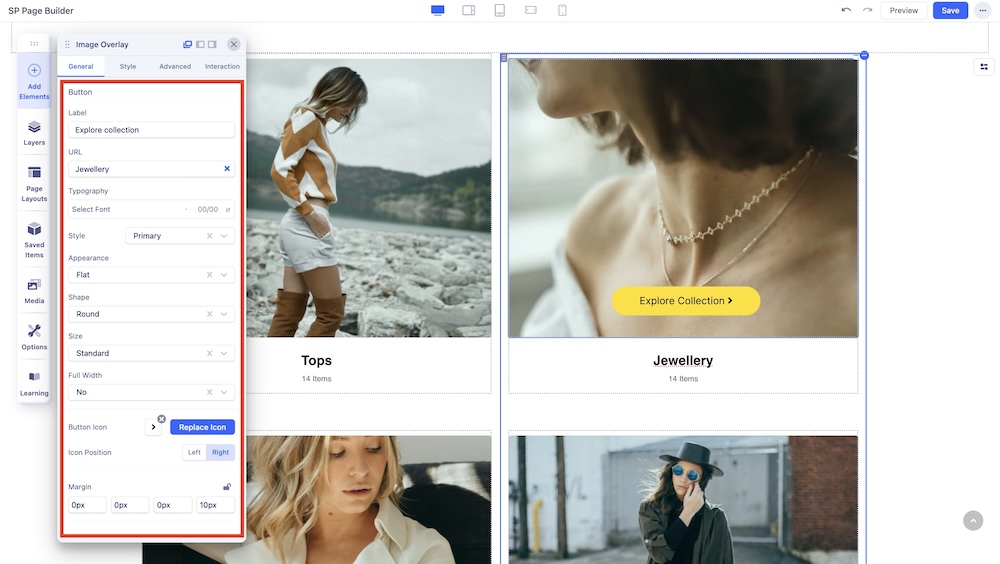The width and height of the screenshot is (1000, 564).
Task: Grab the Image Overlay panel drag handle
Action: 67,44
